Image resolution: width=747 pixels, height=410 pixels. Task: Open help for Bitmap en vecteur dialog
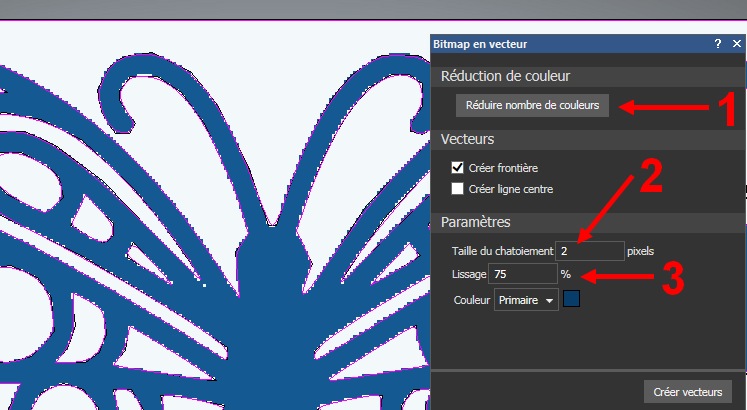point(718,44)
